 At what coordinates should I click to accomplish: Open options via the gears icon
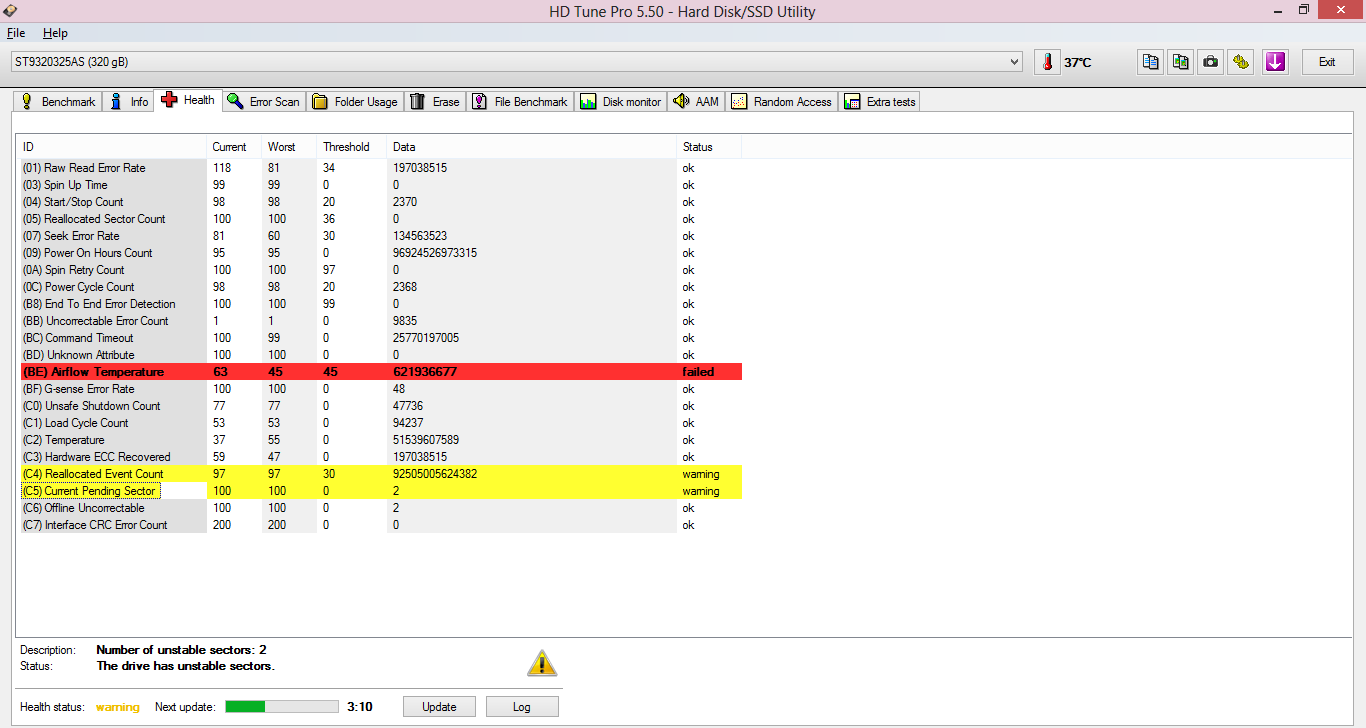coord(1241,62)
